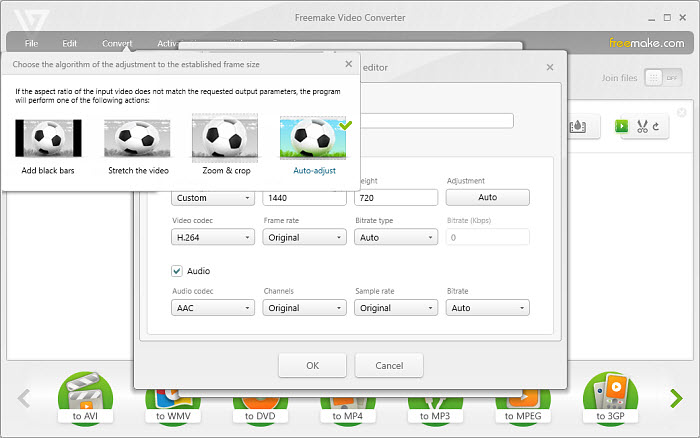Open the H.264 video codec dropdown

point(213,237)
